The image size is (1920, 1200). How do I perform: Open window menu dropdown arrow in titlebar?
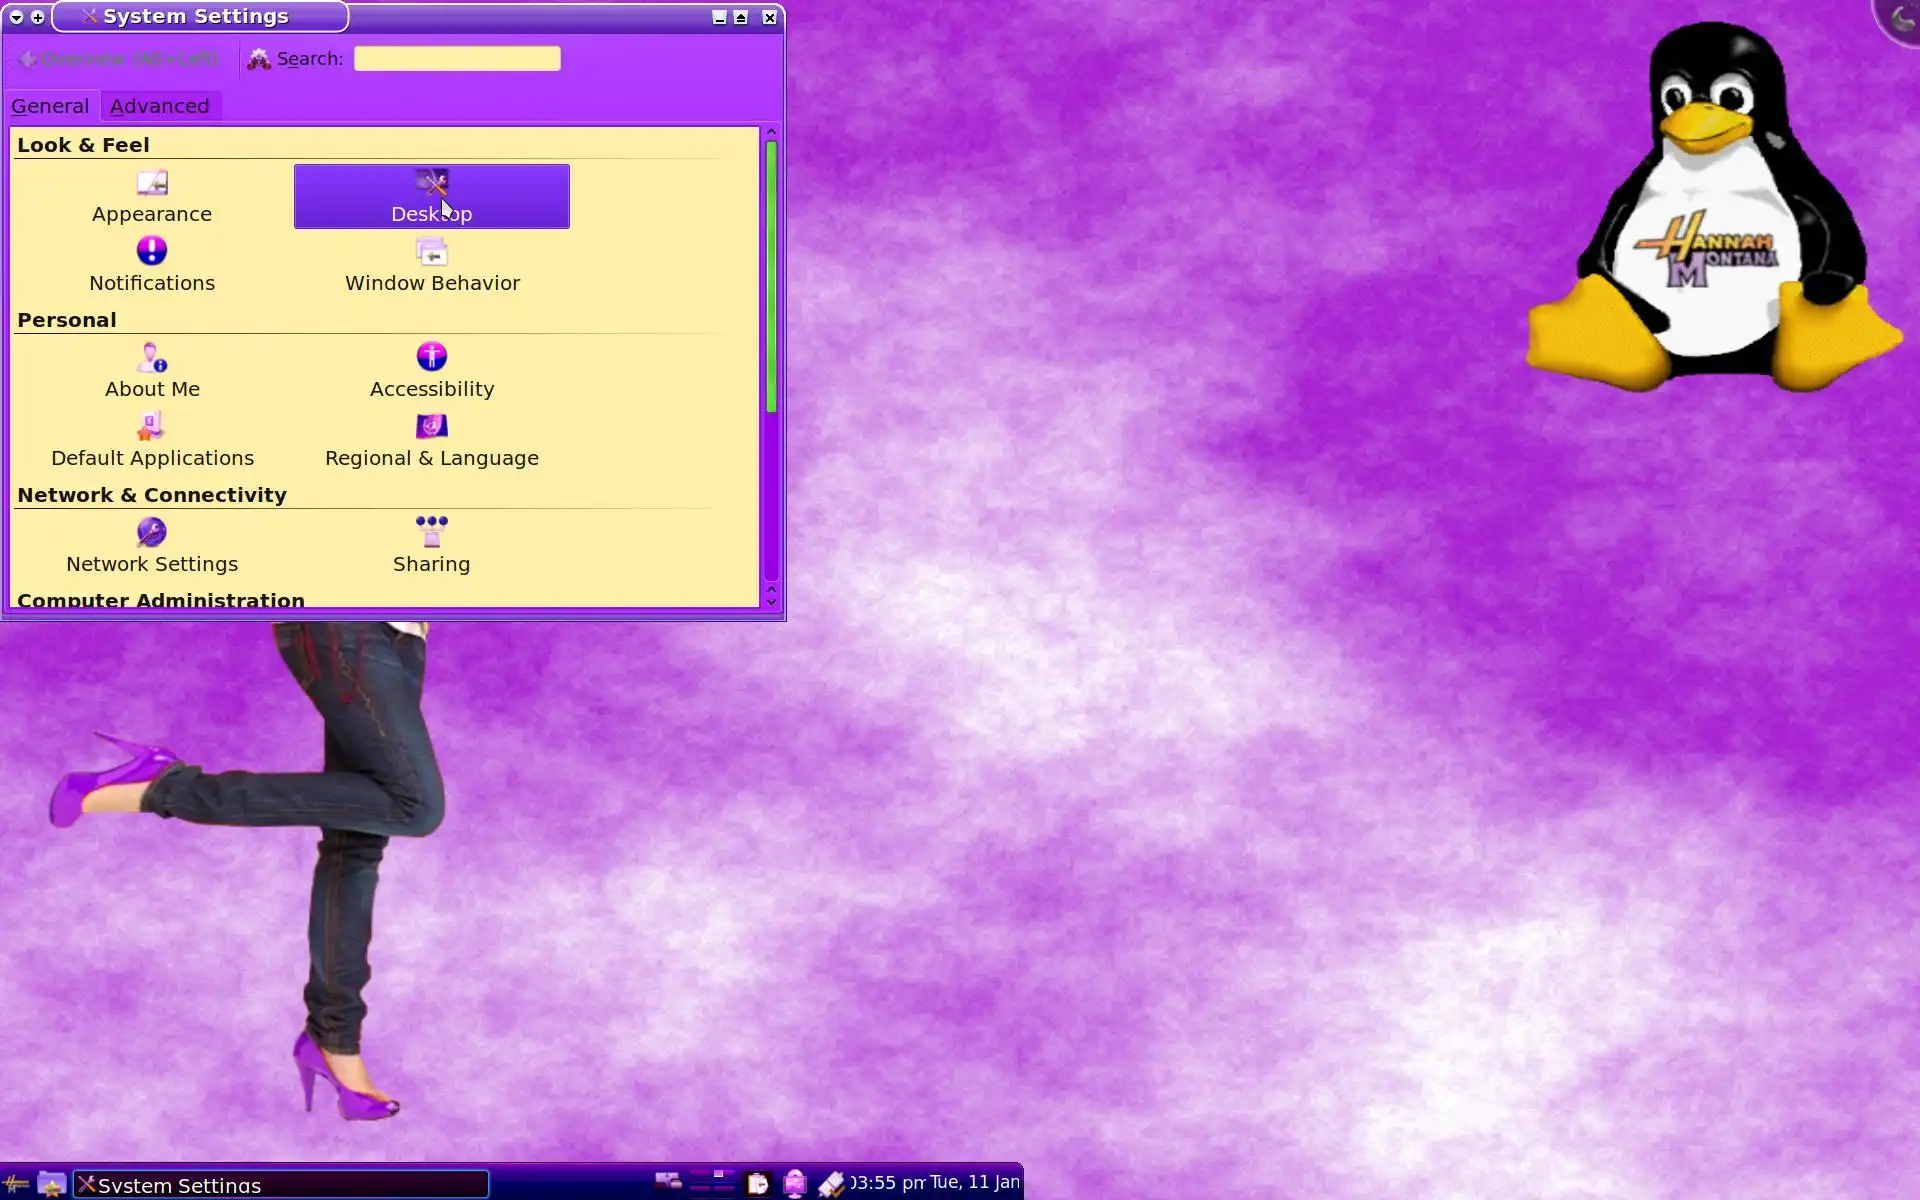point(16,17)
